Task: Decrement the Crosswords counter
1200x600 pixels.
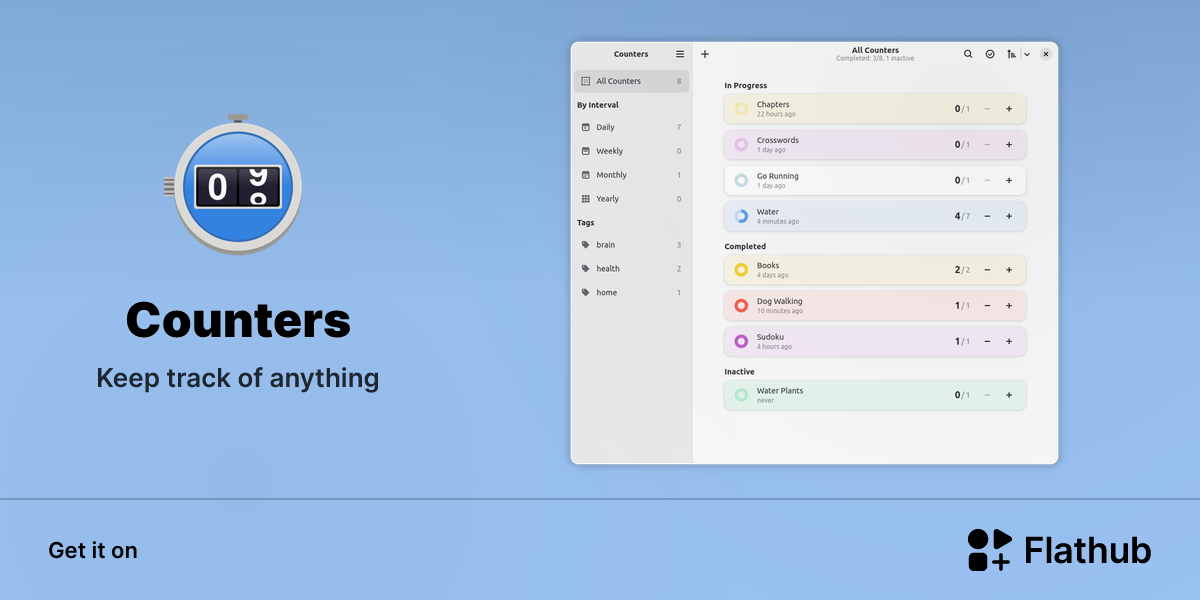Action: (987, 145)
